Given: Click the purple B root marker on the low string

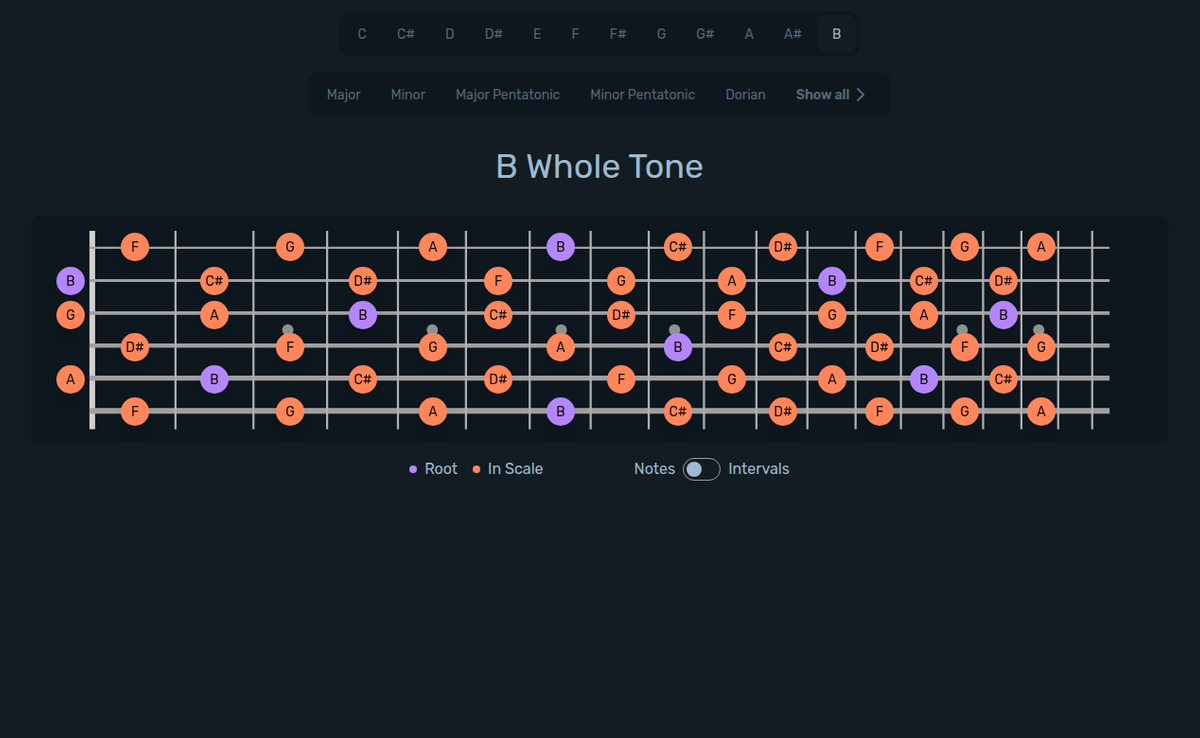Looking at the screenshot, I should tap(561, 411).
